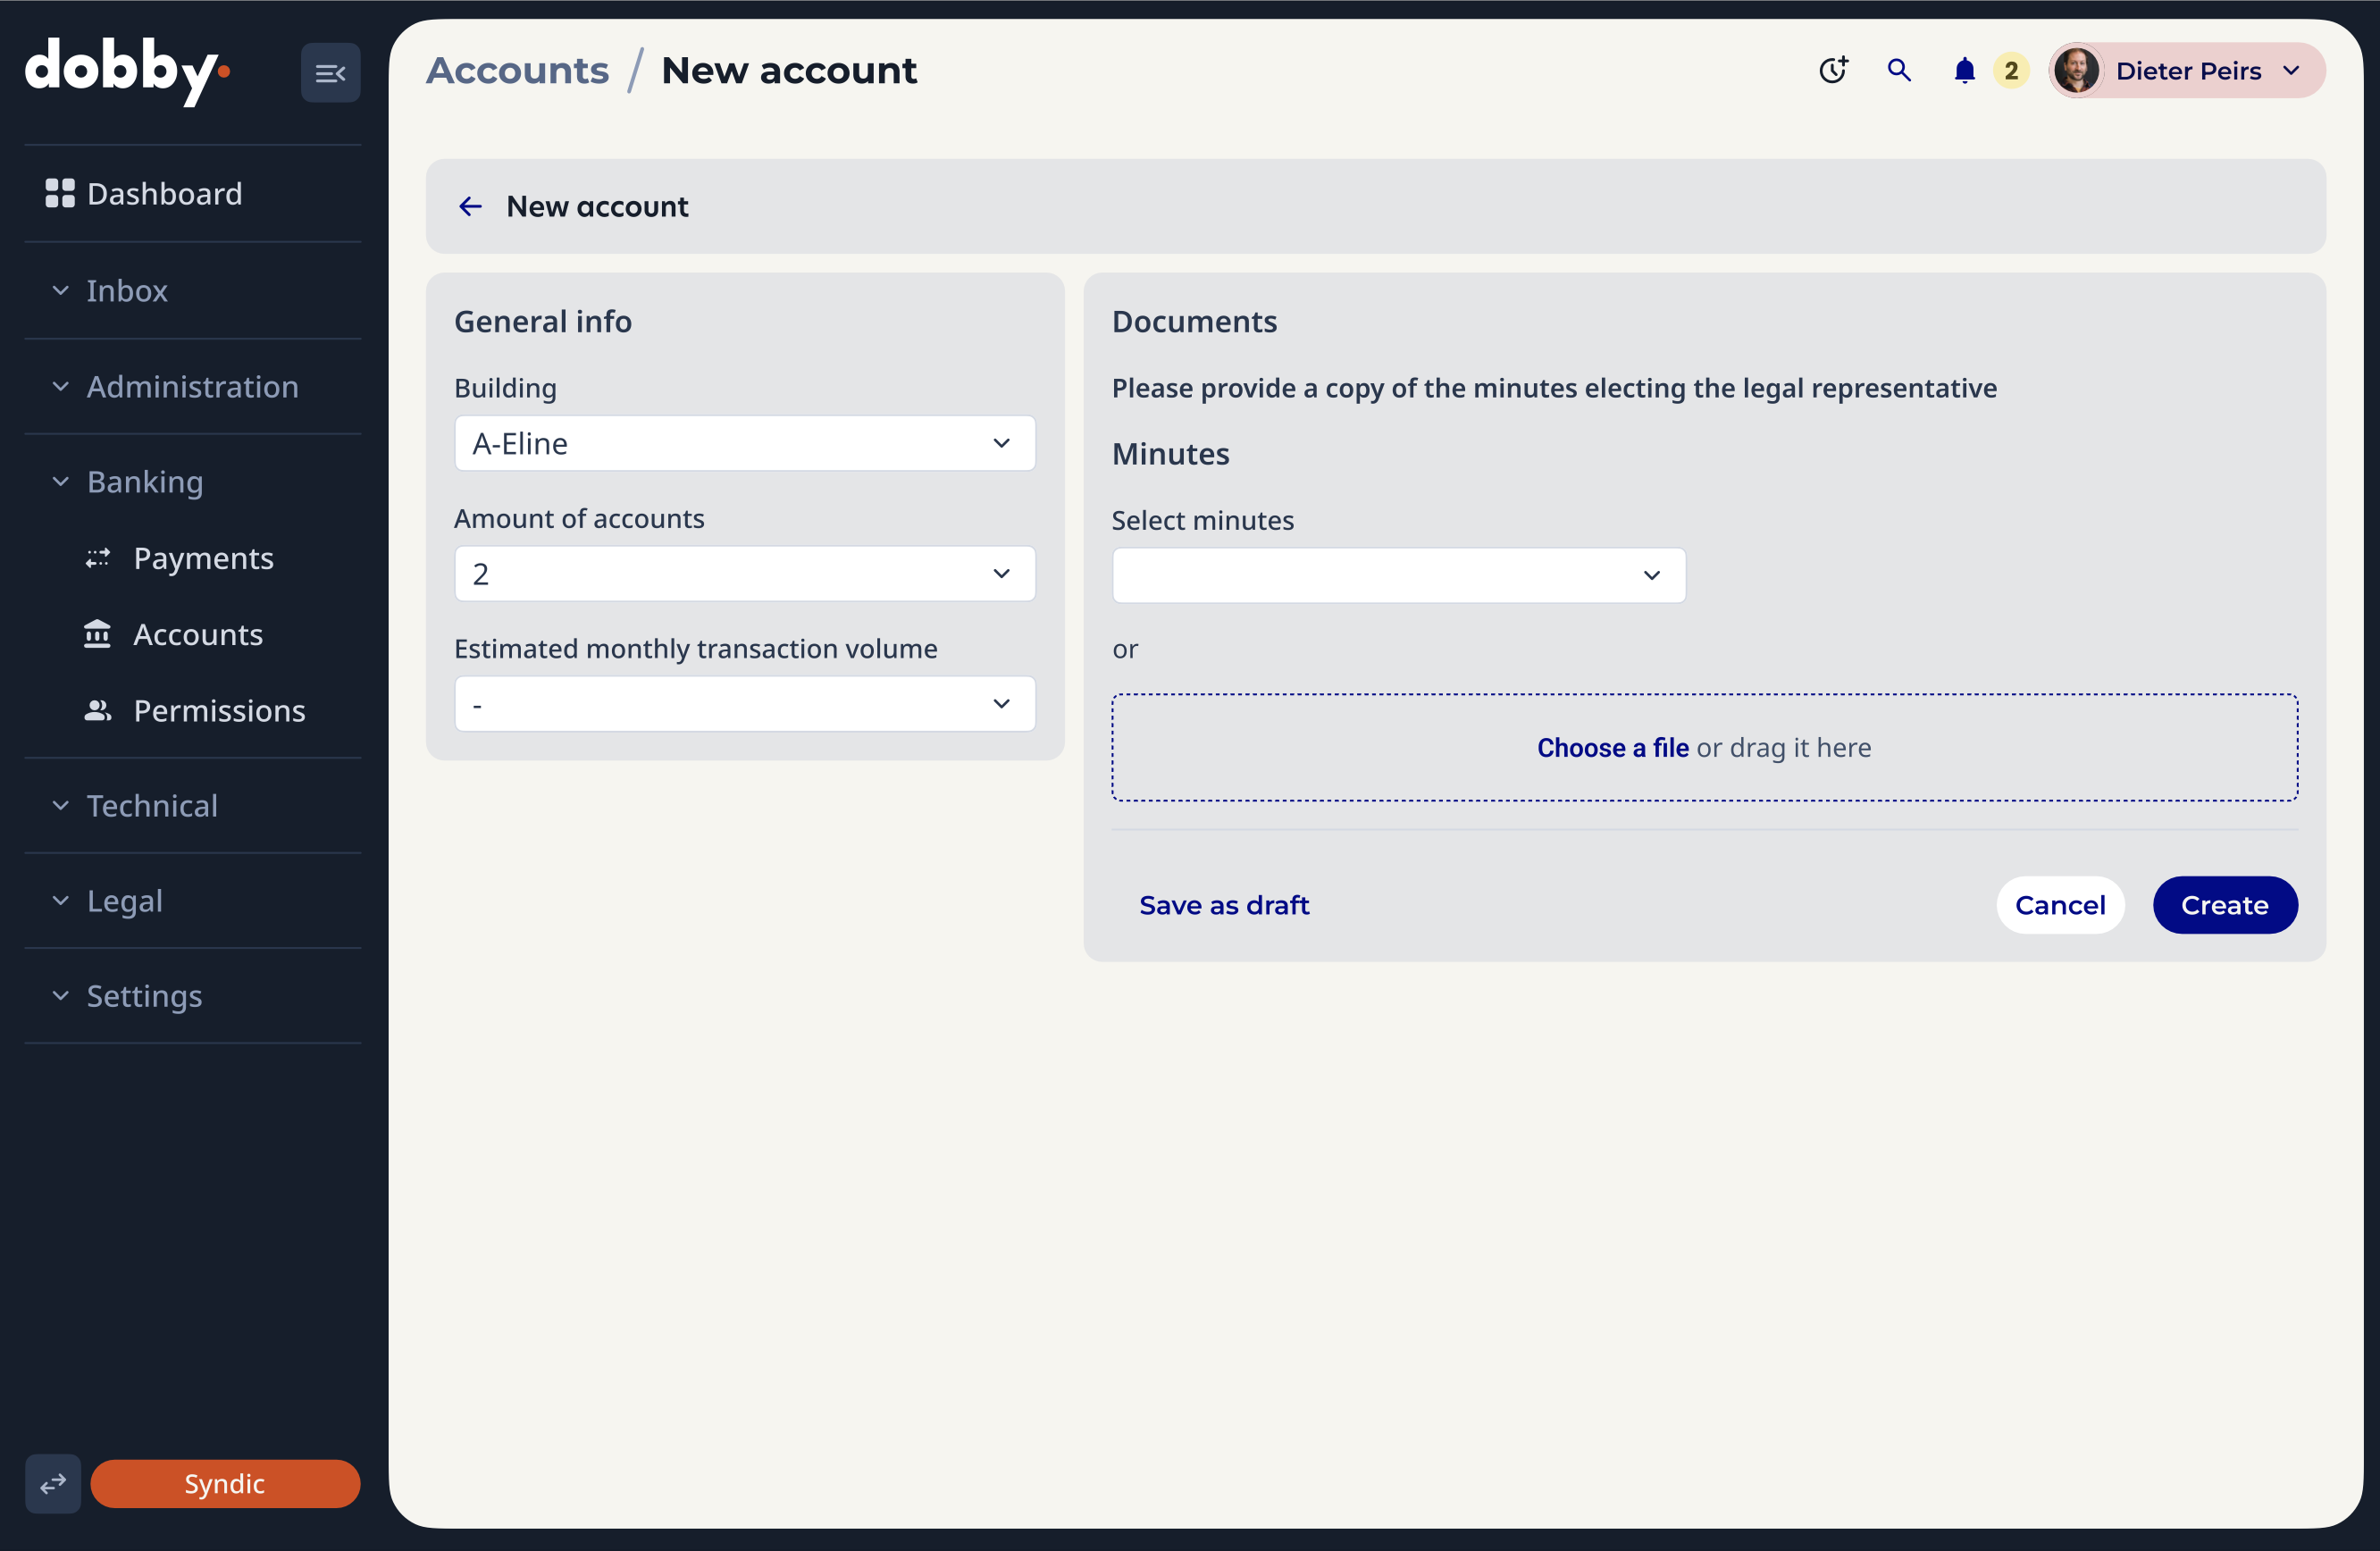Open notifications bell icon
The height and width of the screenshot is (1551, 2380).
click(1964, 70)
